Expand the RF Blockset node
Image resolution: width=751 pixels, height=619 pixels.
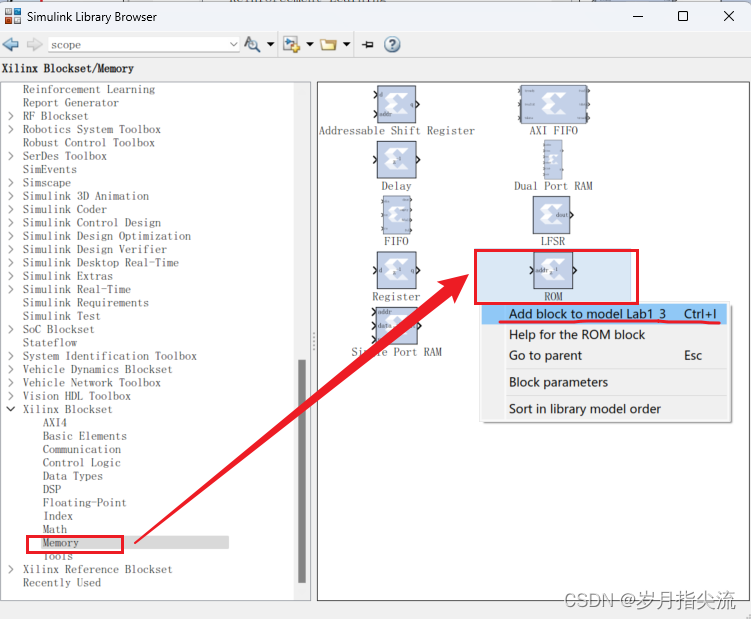click(11, 116)
